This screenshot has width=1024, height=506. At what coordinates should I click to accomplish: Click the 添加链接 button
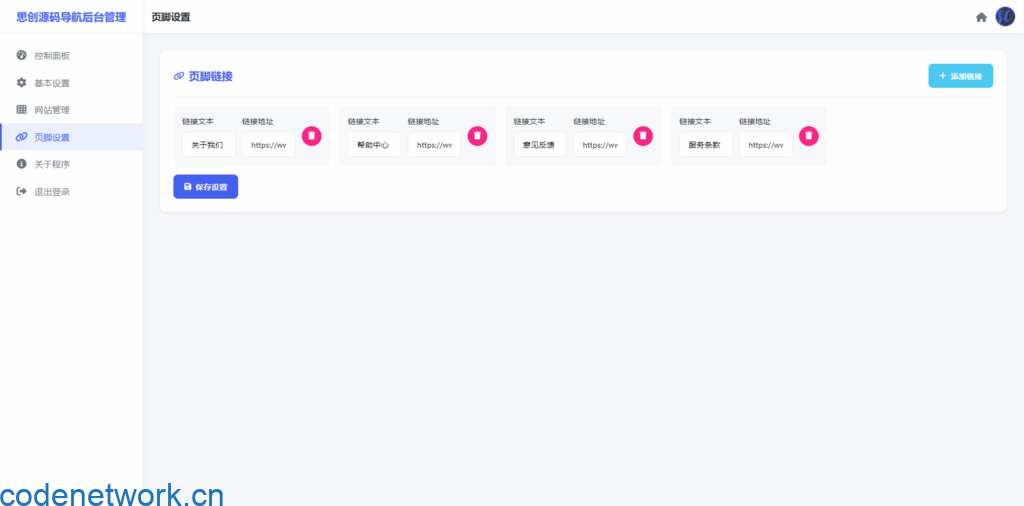click(960, 76)
